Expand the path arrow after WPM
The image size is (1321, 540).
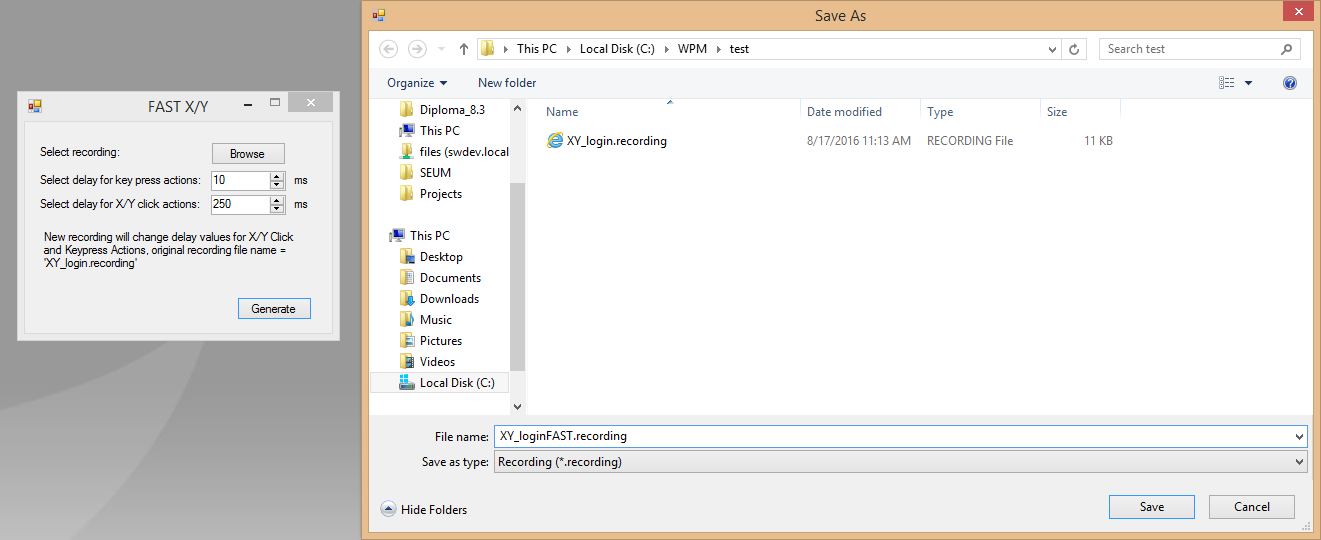[719, 49]
